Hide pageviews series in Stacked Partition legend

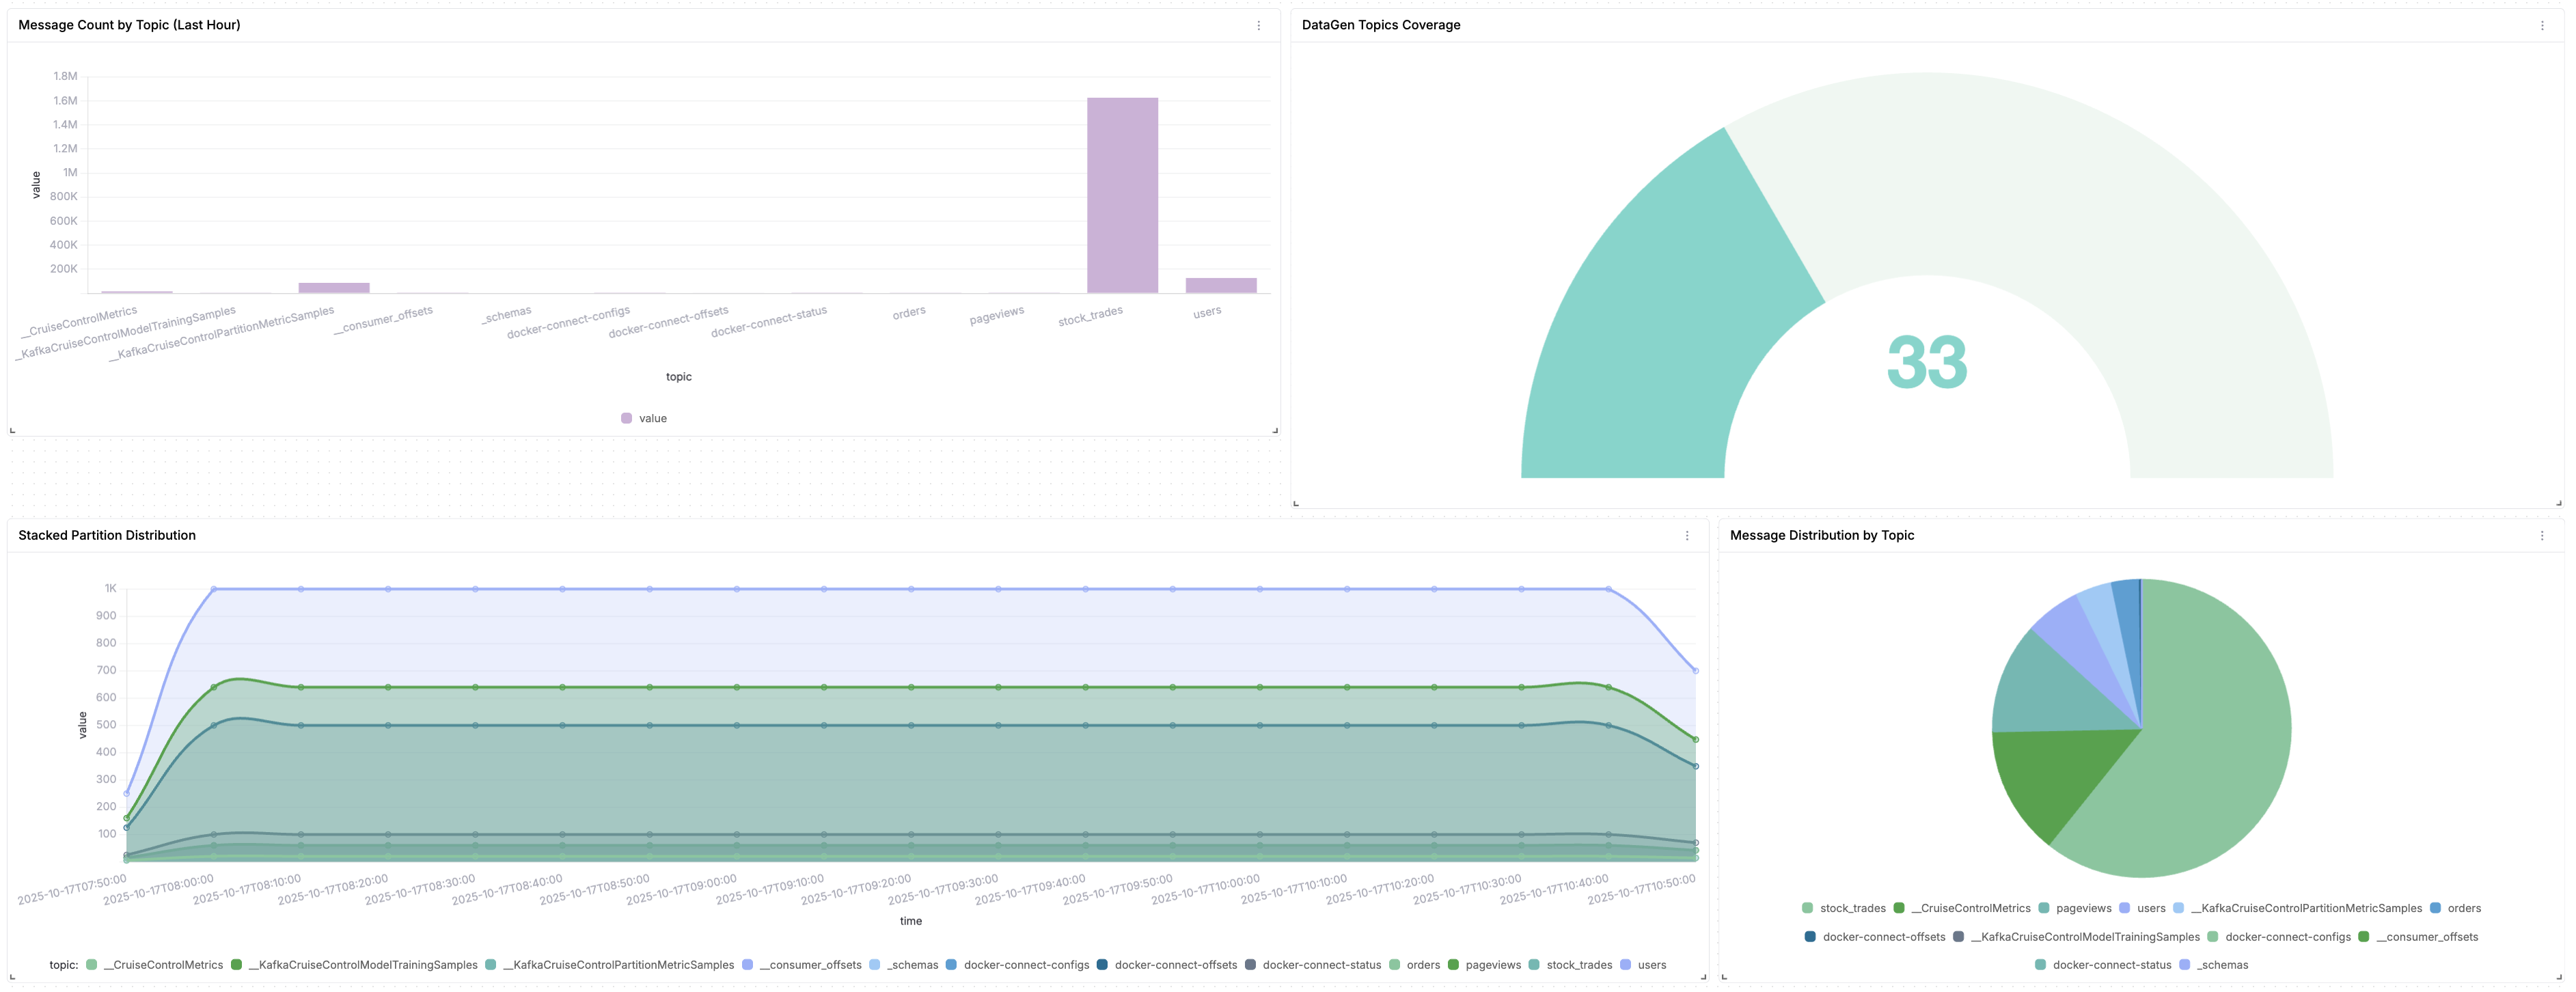point(1492,966)
